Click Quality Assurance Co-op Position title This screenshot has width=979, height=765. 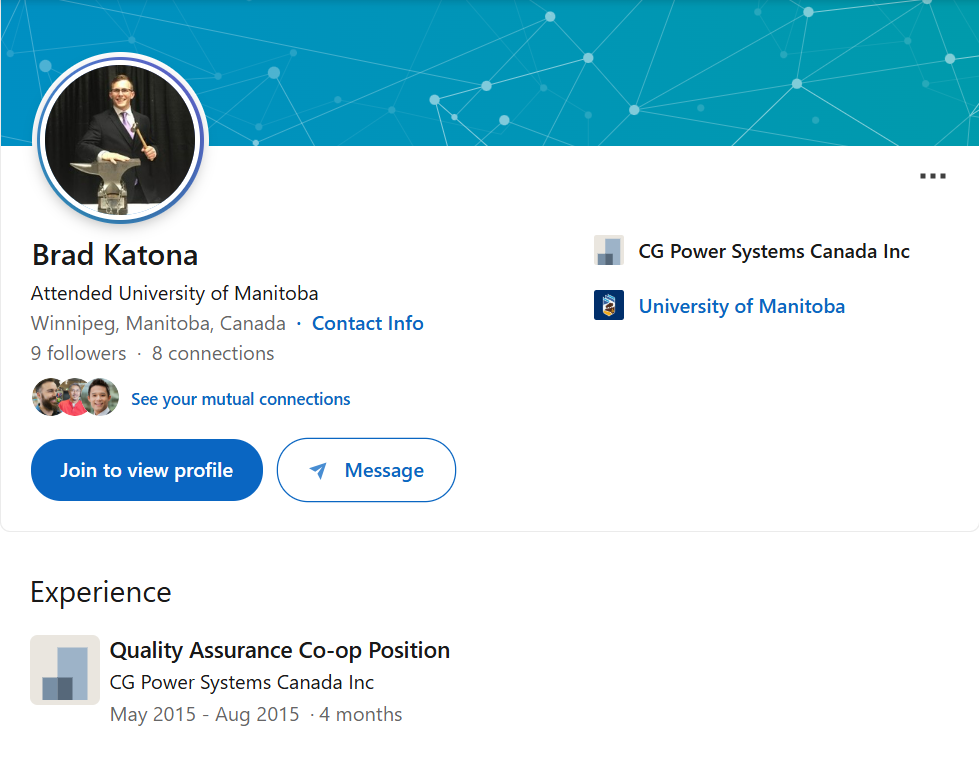(x=280, y=650)
